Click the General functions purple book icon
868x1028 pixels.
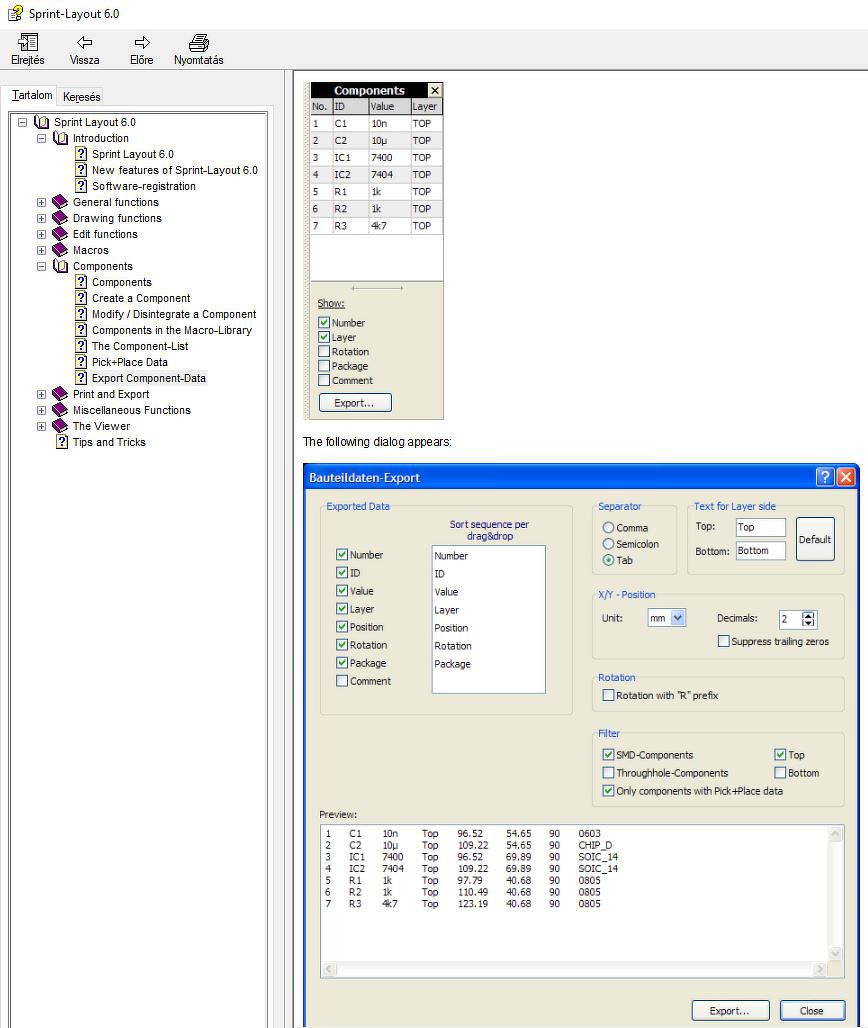(60, 202)
